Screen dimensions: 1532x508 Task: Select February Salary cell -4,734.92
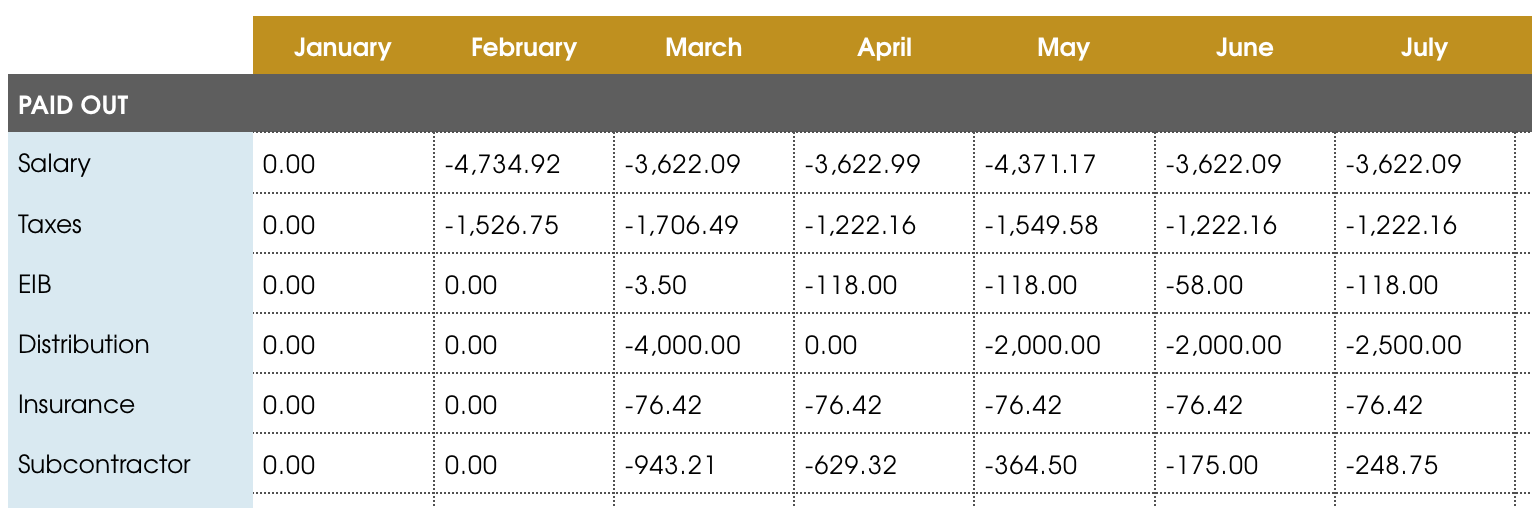coord(502,164)
